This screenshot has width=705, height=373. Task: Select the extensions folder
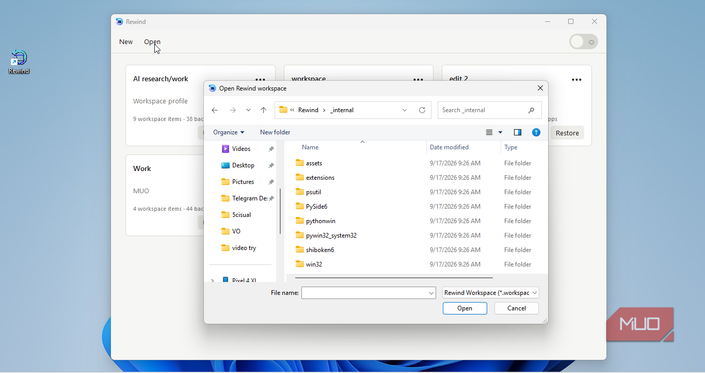tap(320, 178)
